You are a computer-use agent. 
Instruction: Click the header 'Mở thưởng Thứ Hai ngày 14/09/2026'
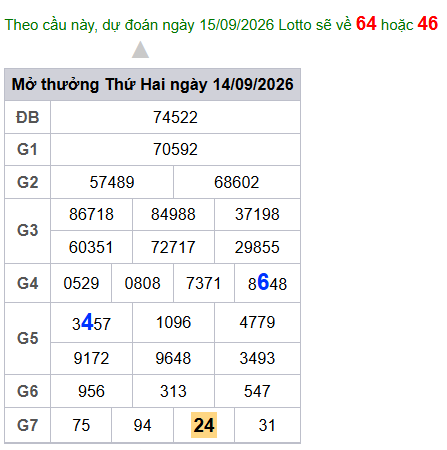153,84
